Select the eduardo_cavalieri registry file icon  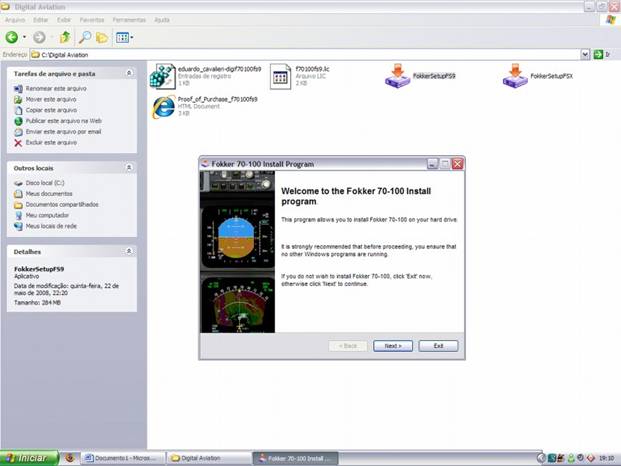pos(162,76)
